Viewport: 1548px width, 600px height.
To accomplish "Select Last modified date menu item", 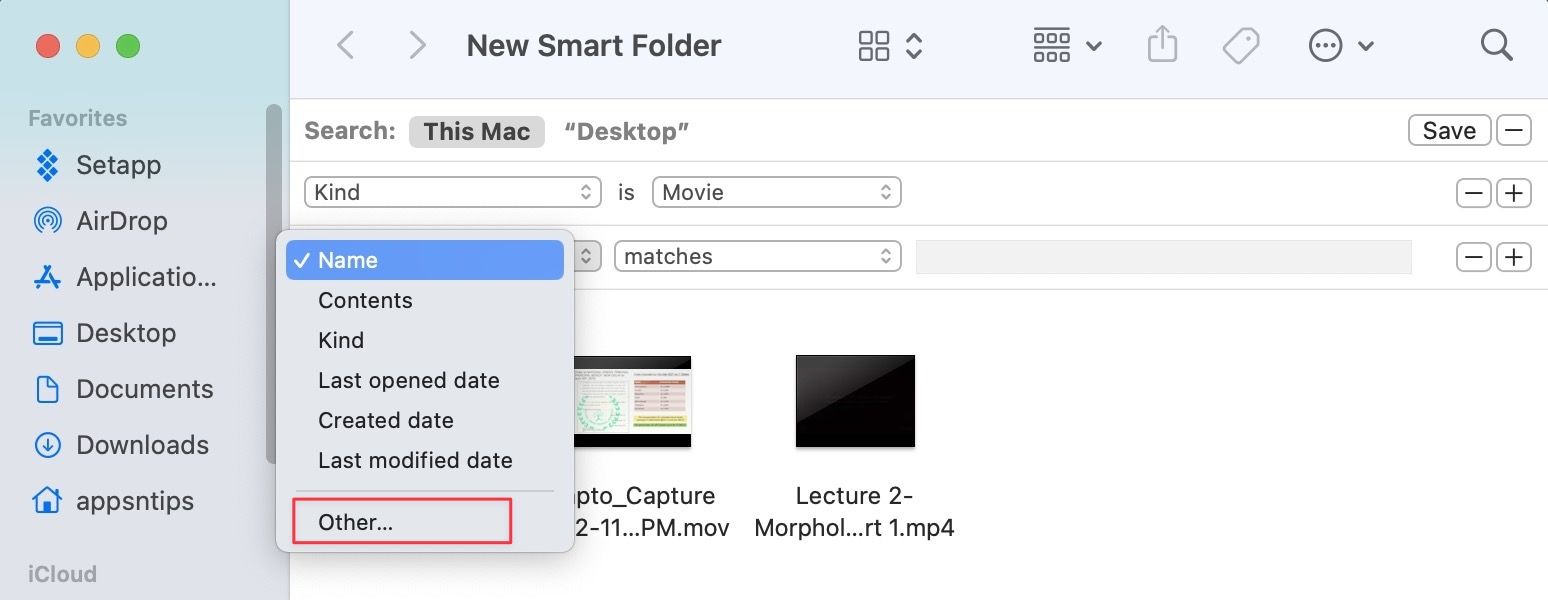I will coord(415,460).
